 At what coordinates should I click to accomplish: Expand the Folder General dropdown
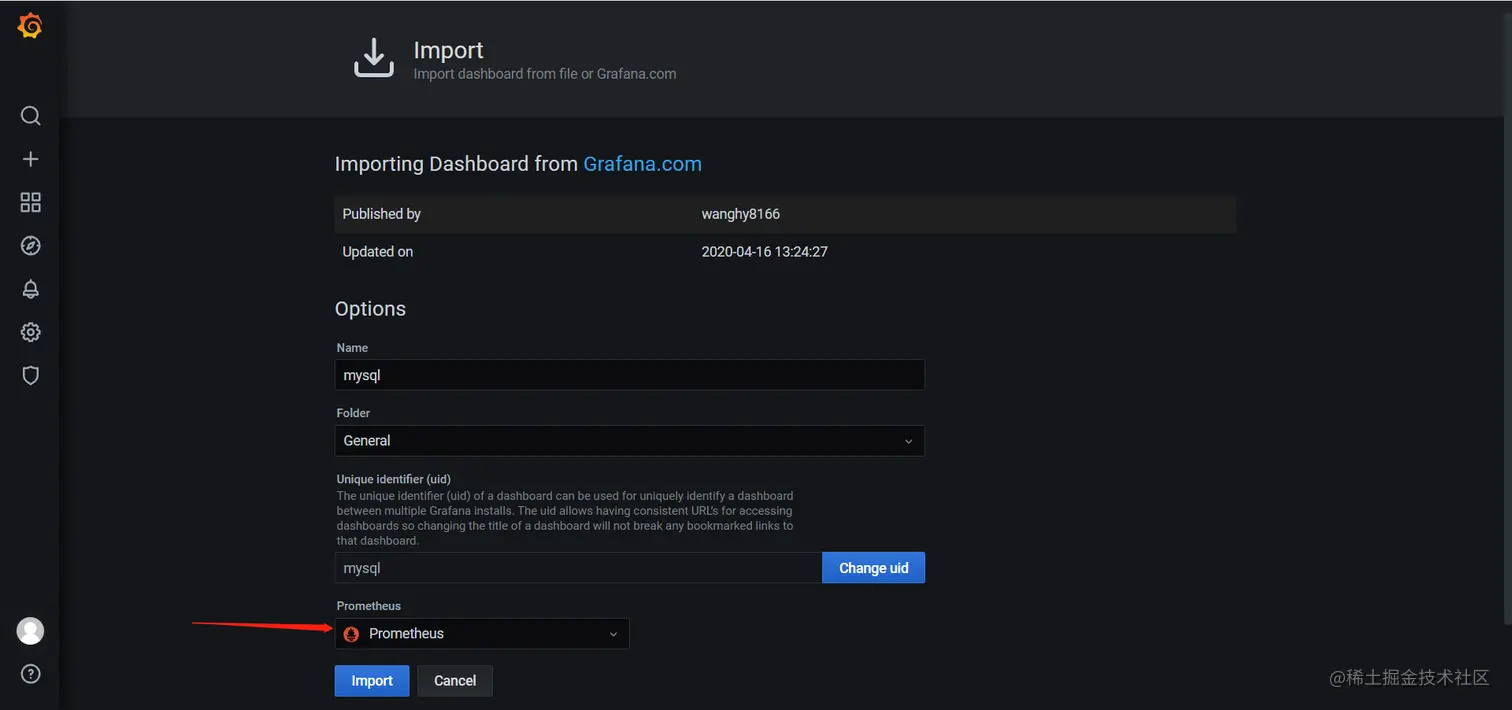[x=629, y=441]
